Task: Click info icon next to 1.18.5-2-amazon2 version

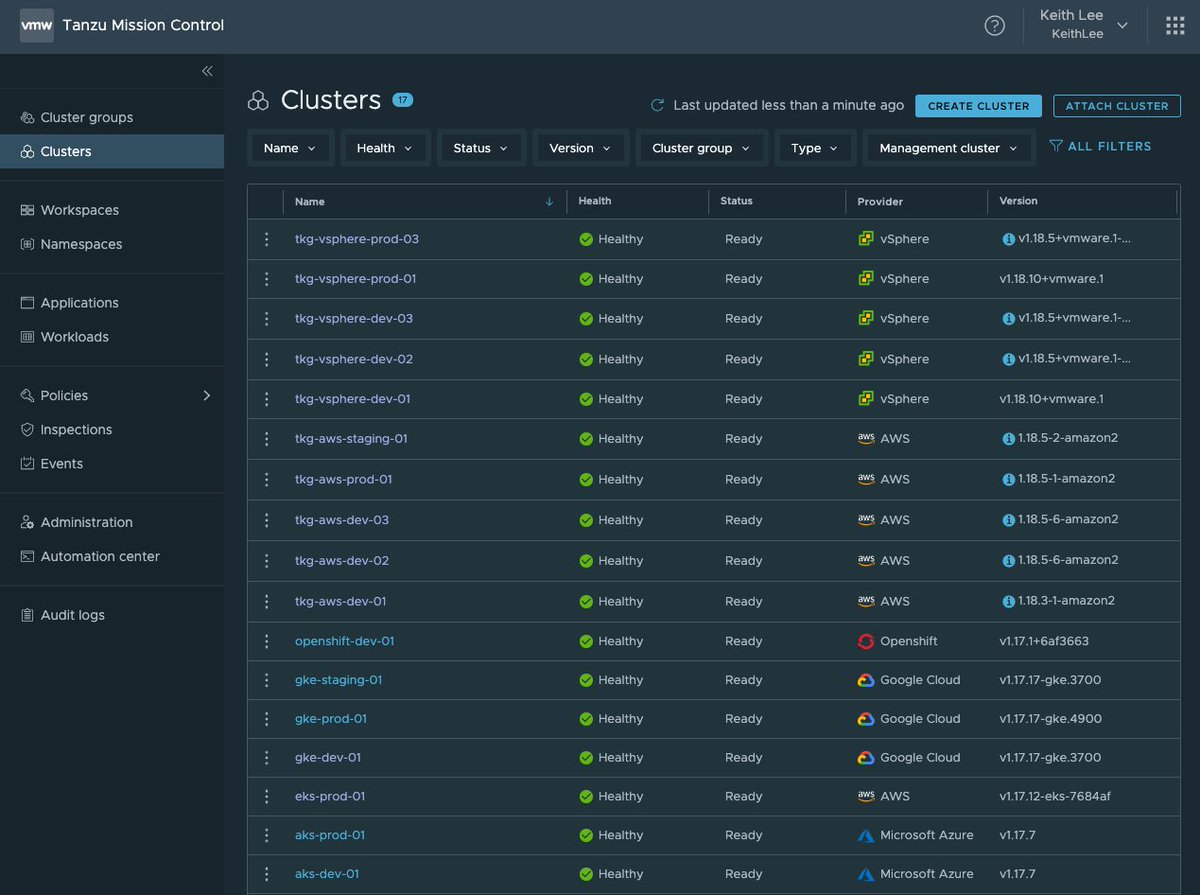Action: pyautogui.click(x=1008, y=439)
